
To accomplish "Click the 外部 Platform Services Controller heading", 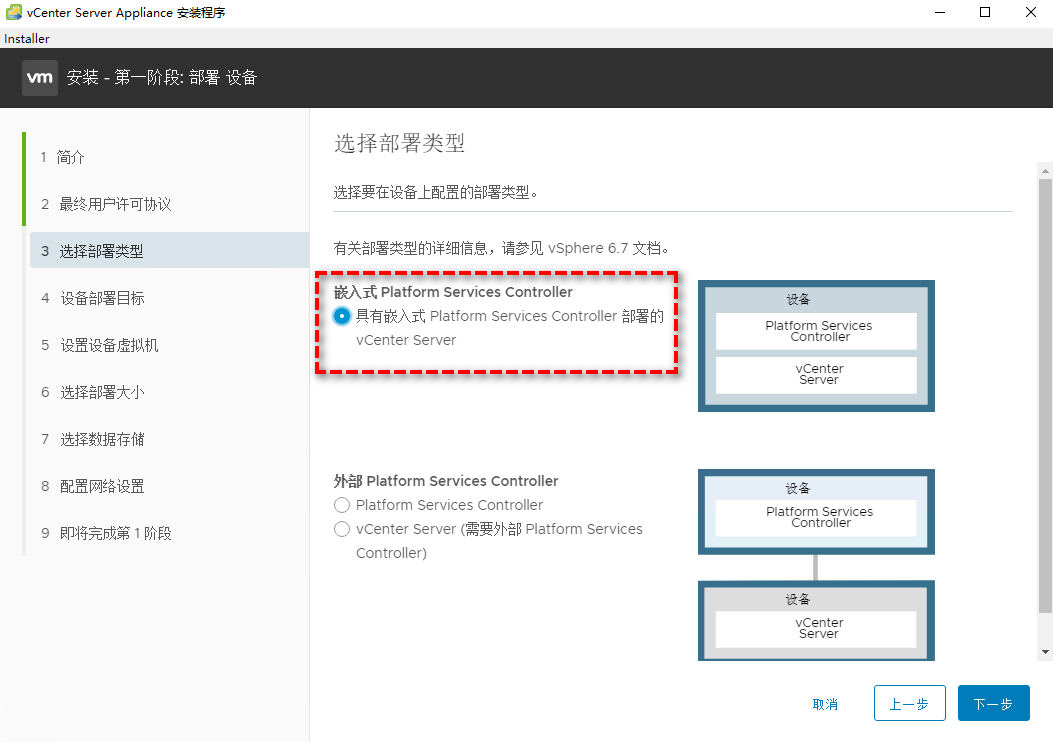I will point(446,481).
